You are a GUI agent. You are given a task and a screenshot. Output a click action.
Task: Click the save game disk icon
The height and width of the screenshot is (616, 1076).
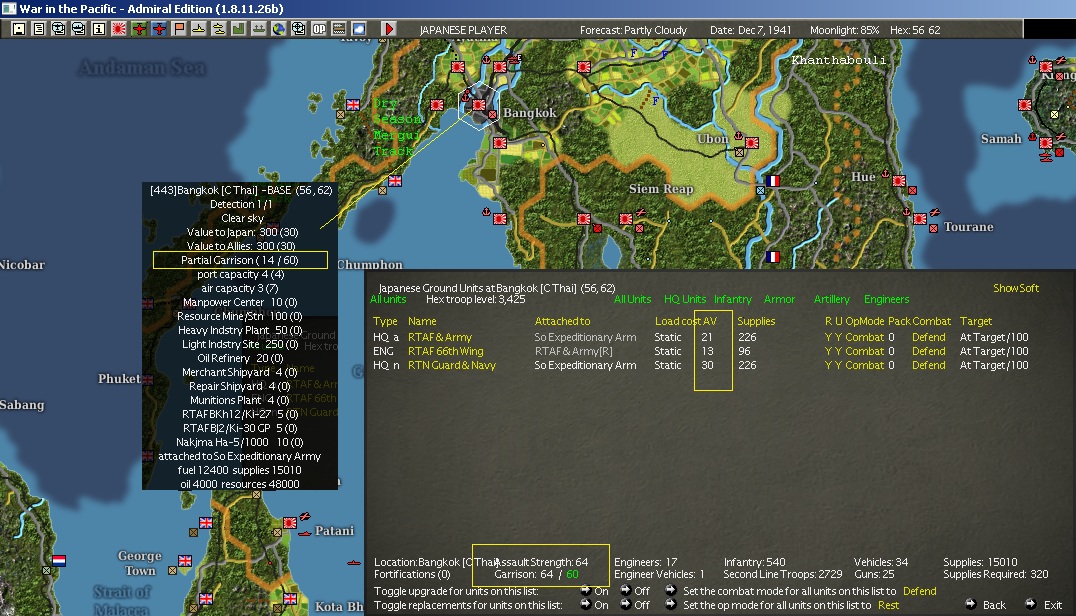pyautogui.click(x=19, y=29)
